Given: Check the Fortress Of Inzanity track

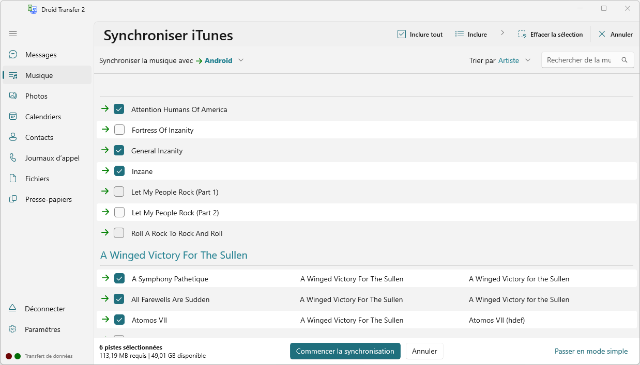Looking at the screenshot, I should [119, 130].
